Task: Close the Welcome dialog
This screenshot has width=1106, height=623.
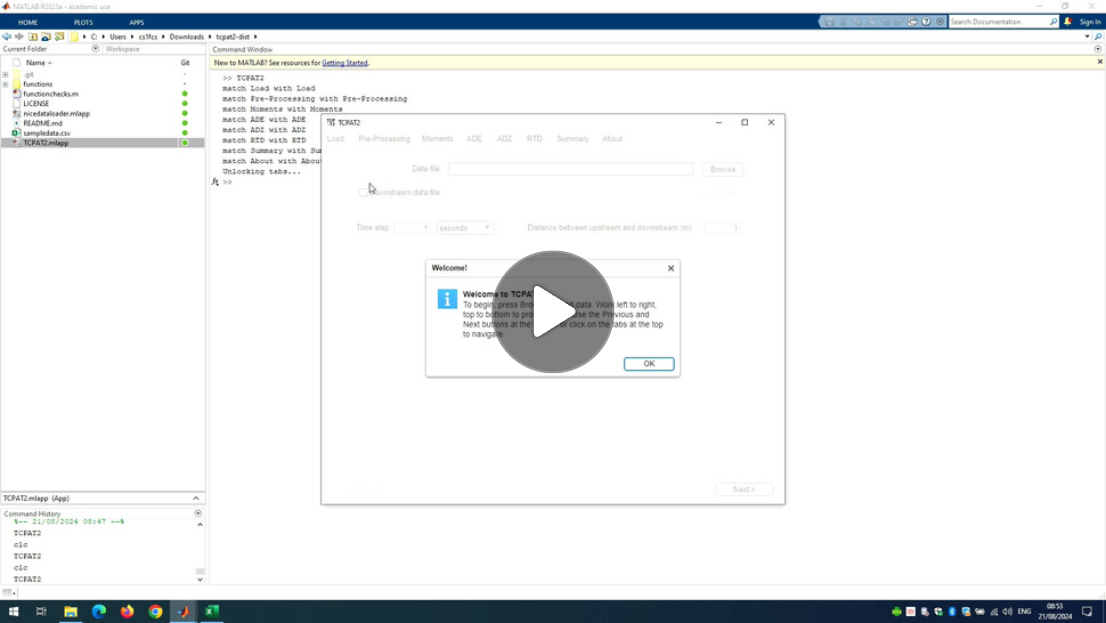Action: pyautogui.click(x=671, y=268)
